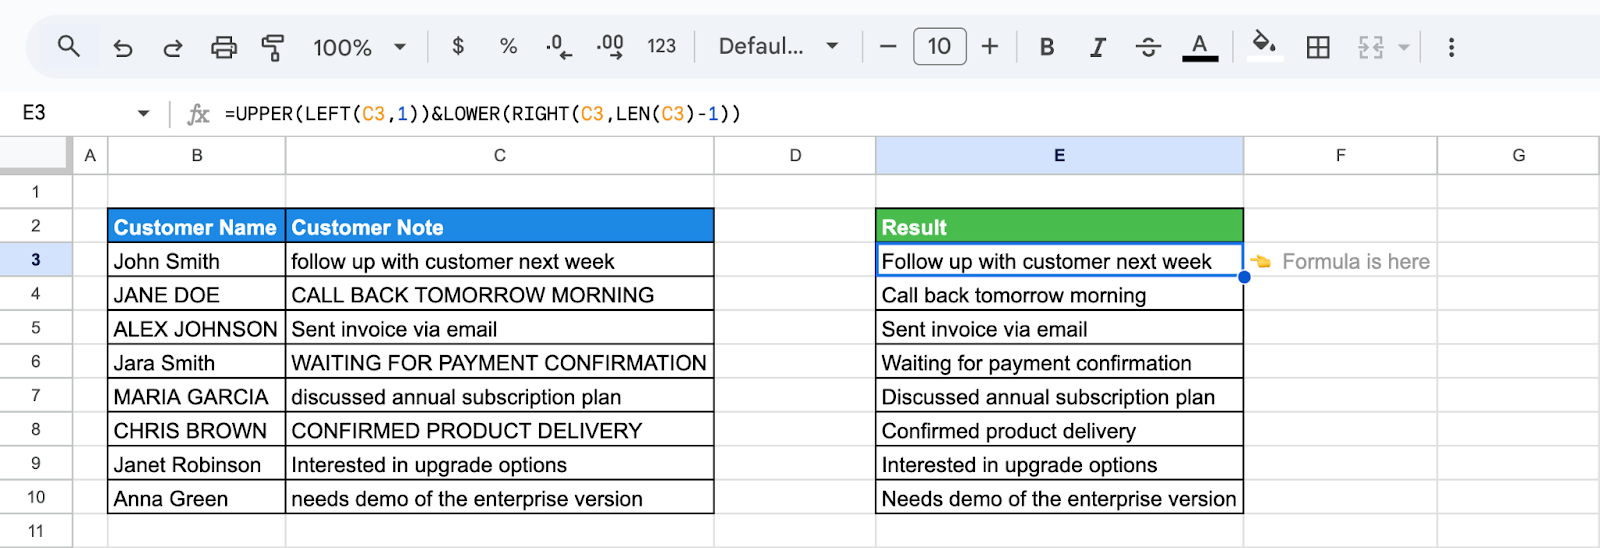Screen dimensions: 1600x548
Task: Click the Customer Name header cell
Action: tap(197, 227)
